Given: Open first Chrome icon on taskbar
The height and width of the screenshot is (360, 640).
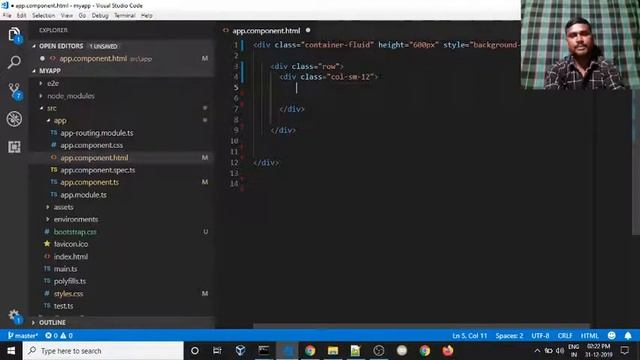Looking at the screenshot, I should pyautogui.click(x=310, y=351).
